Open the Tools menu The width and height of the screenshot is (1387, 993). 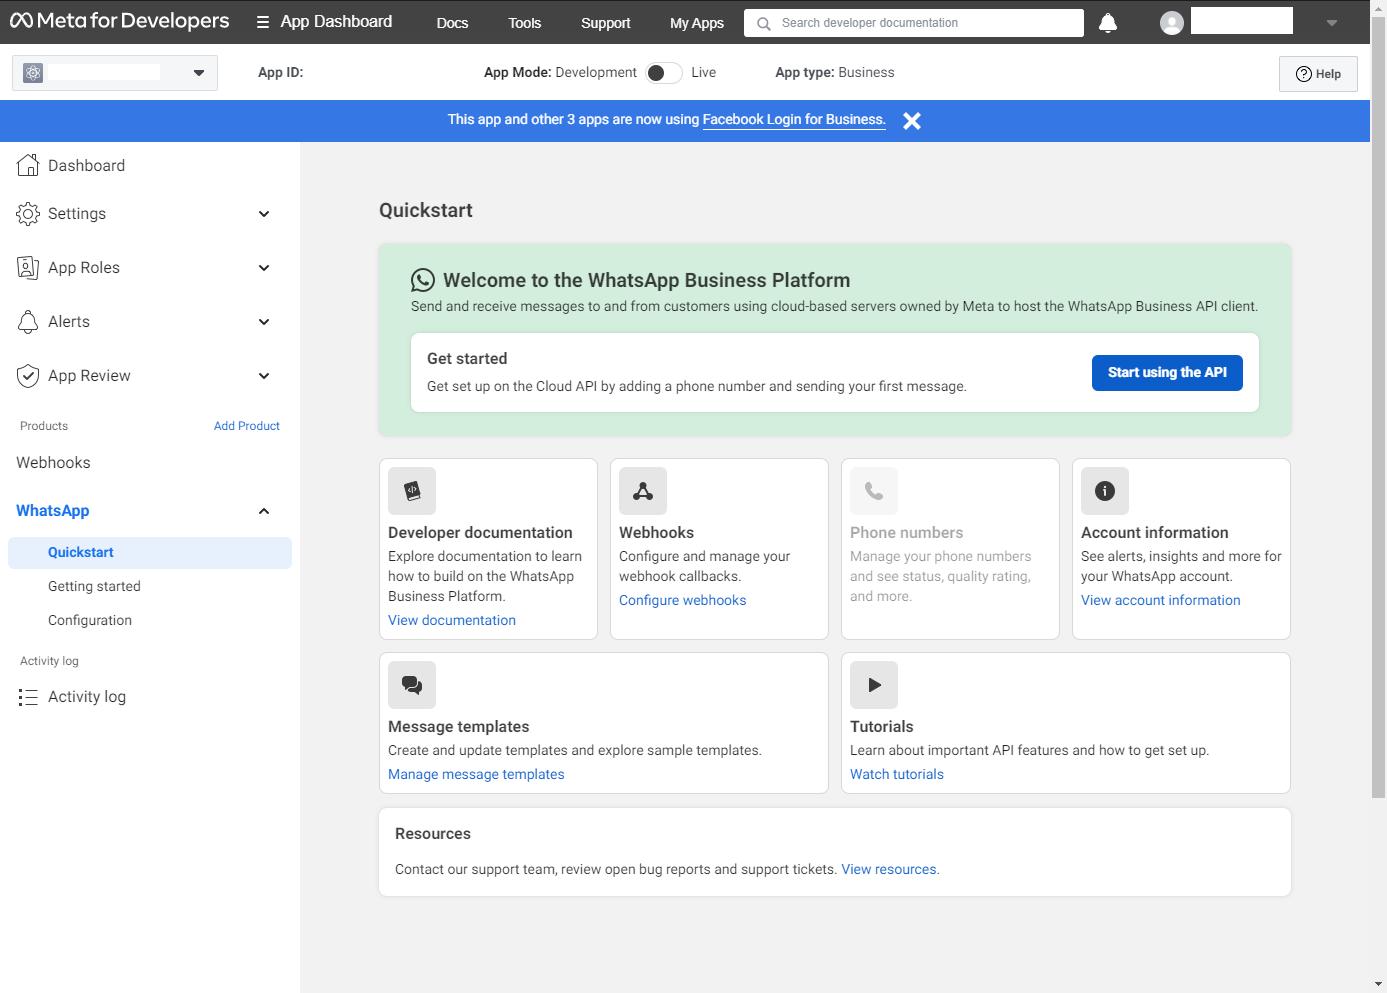tap(524, 23)
